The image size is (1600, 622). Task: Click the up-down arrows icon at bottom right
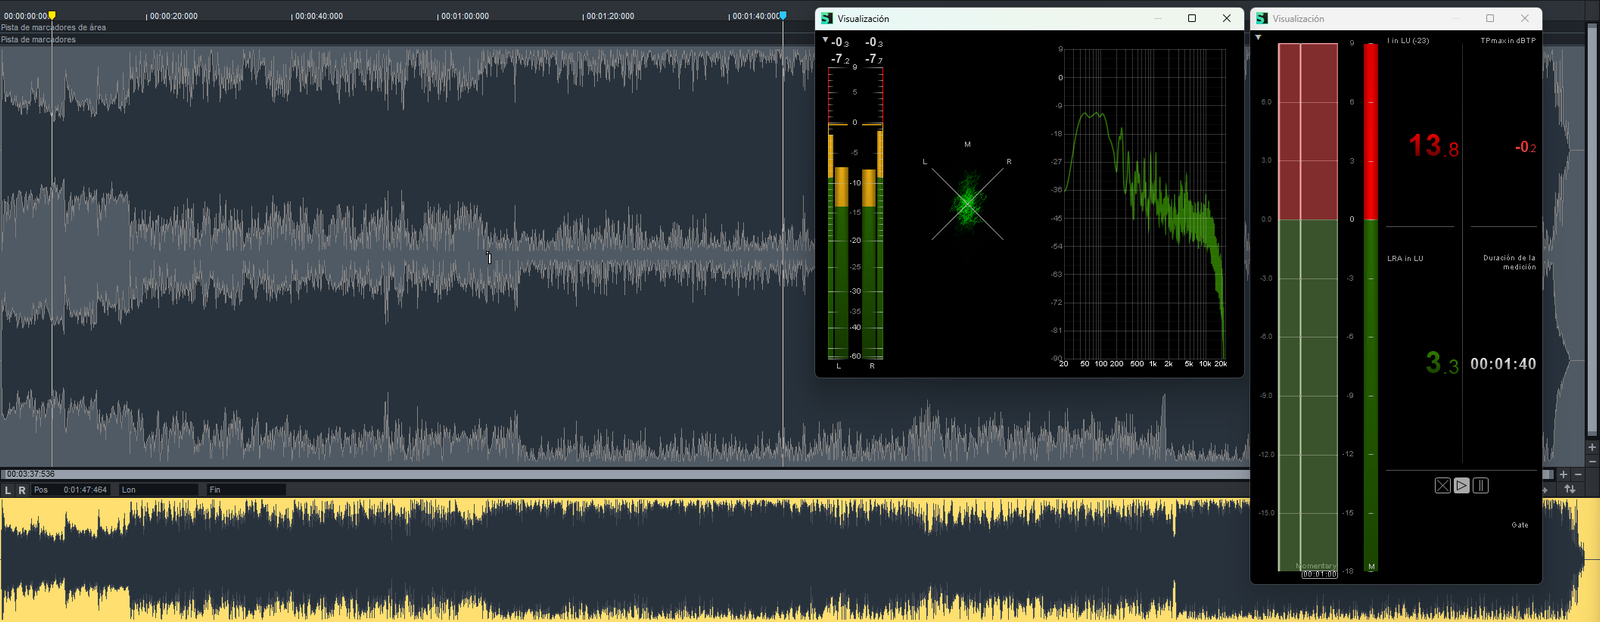point(1570,489)
